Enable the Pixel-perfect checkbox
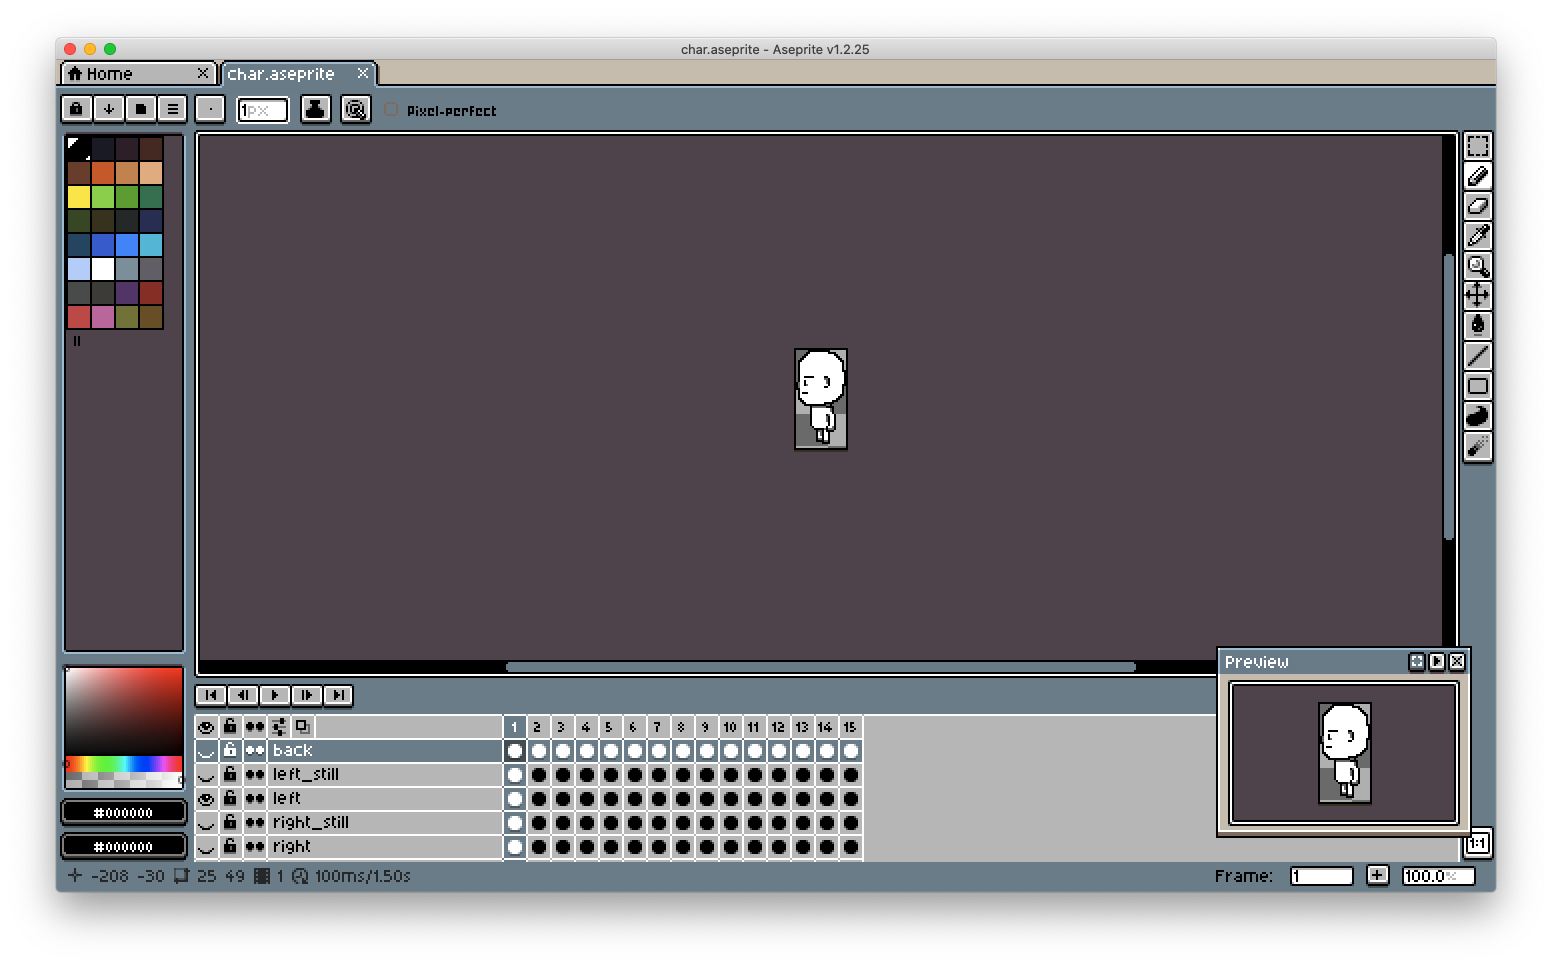1552x966 pixels. [x=391, y=110]
